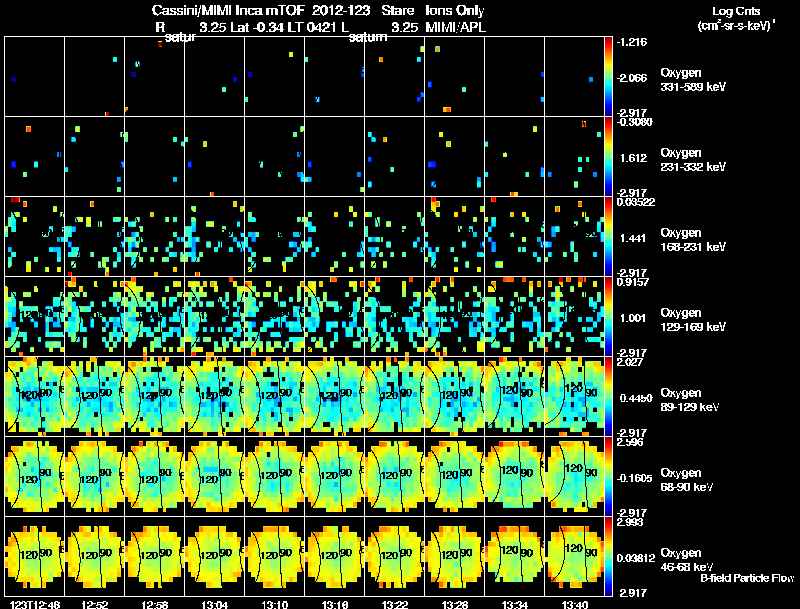The image size is (800, 609).
Task: Select the Oxygen 68-90 keV panel at 13:40
Action: pyautogui.click(x=574, y=476)
